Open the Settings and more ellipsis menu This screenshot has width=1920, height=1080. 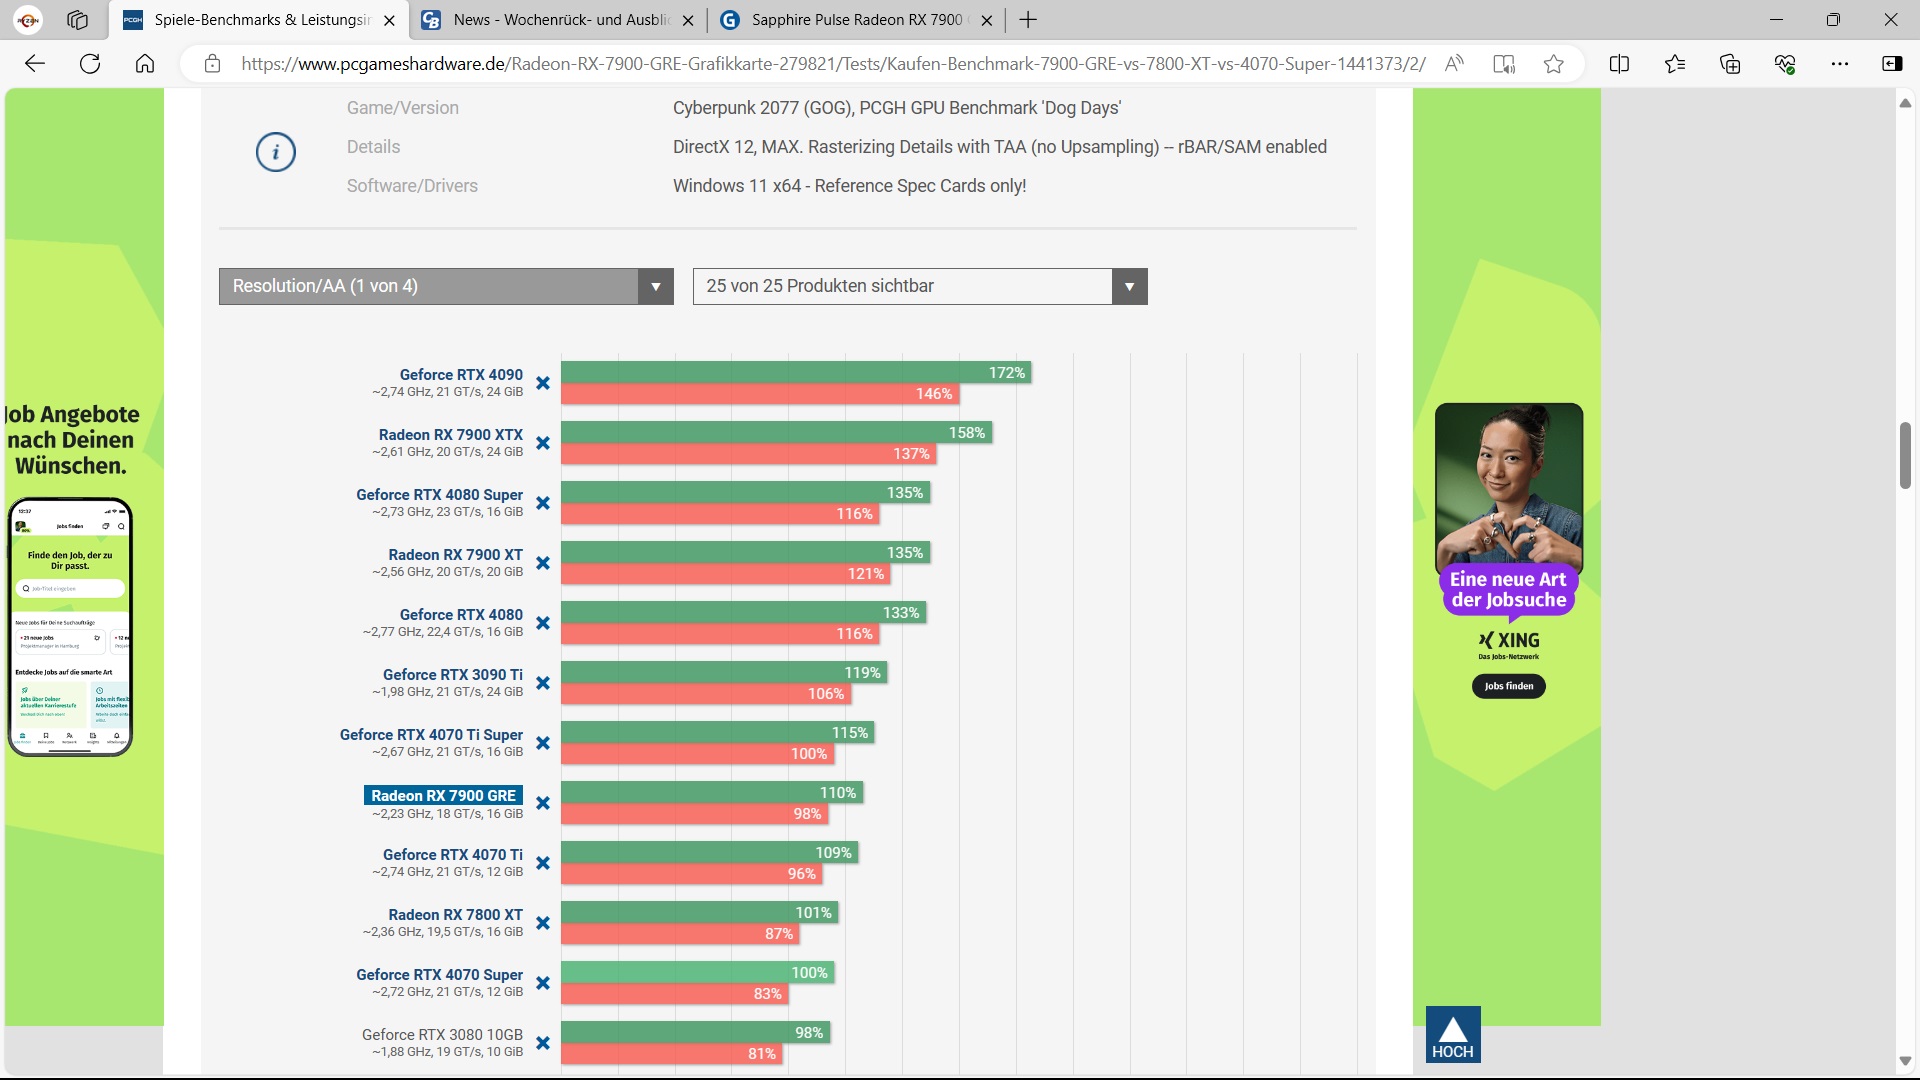pos(1840,64)
